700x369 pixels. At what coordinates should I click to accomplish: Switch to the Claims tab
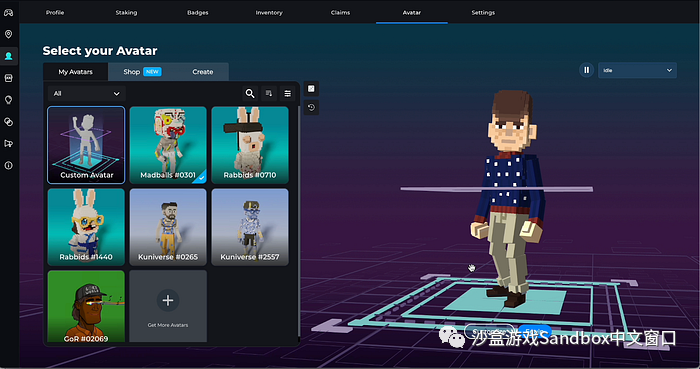point(340,12)
